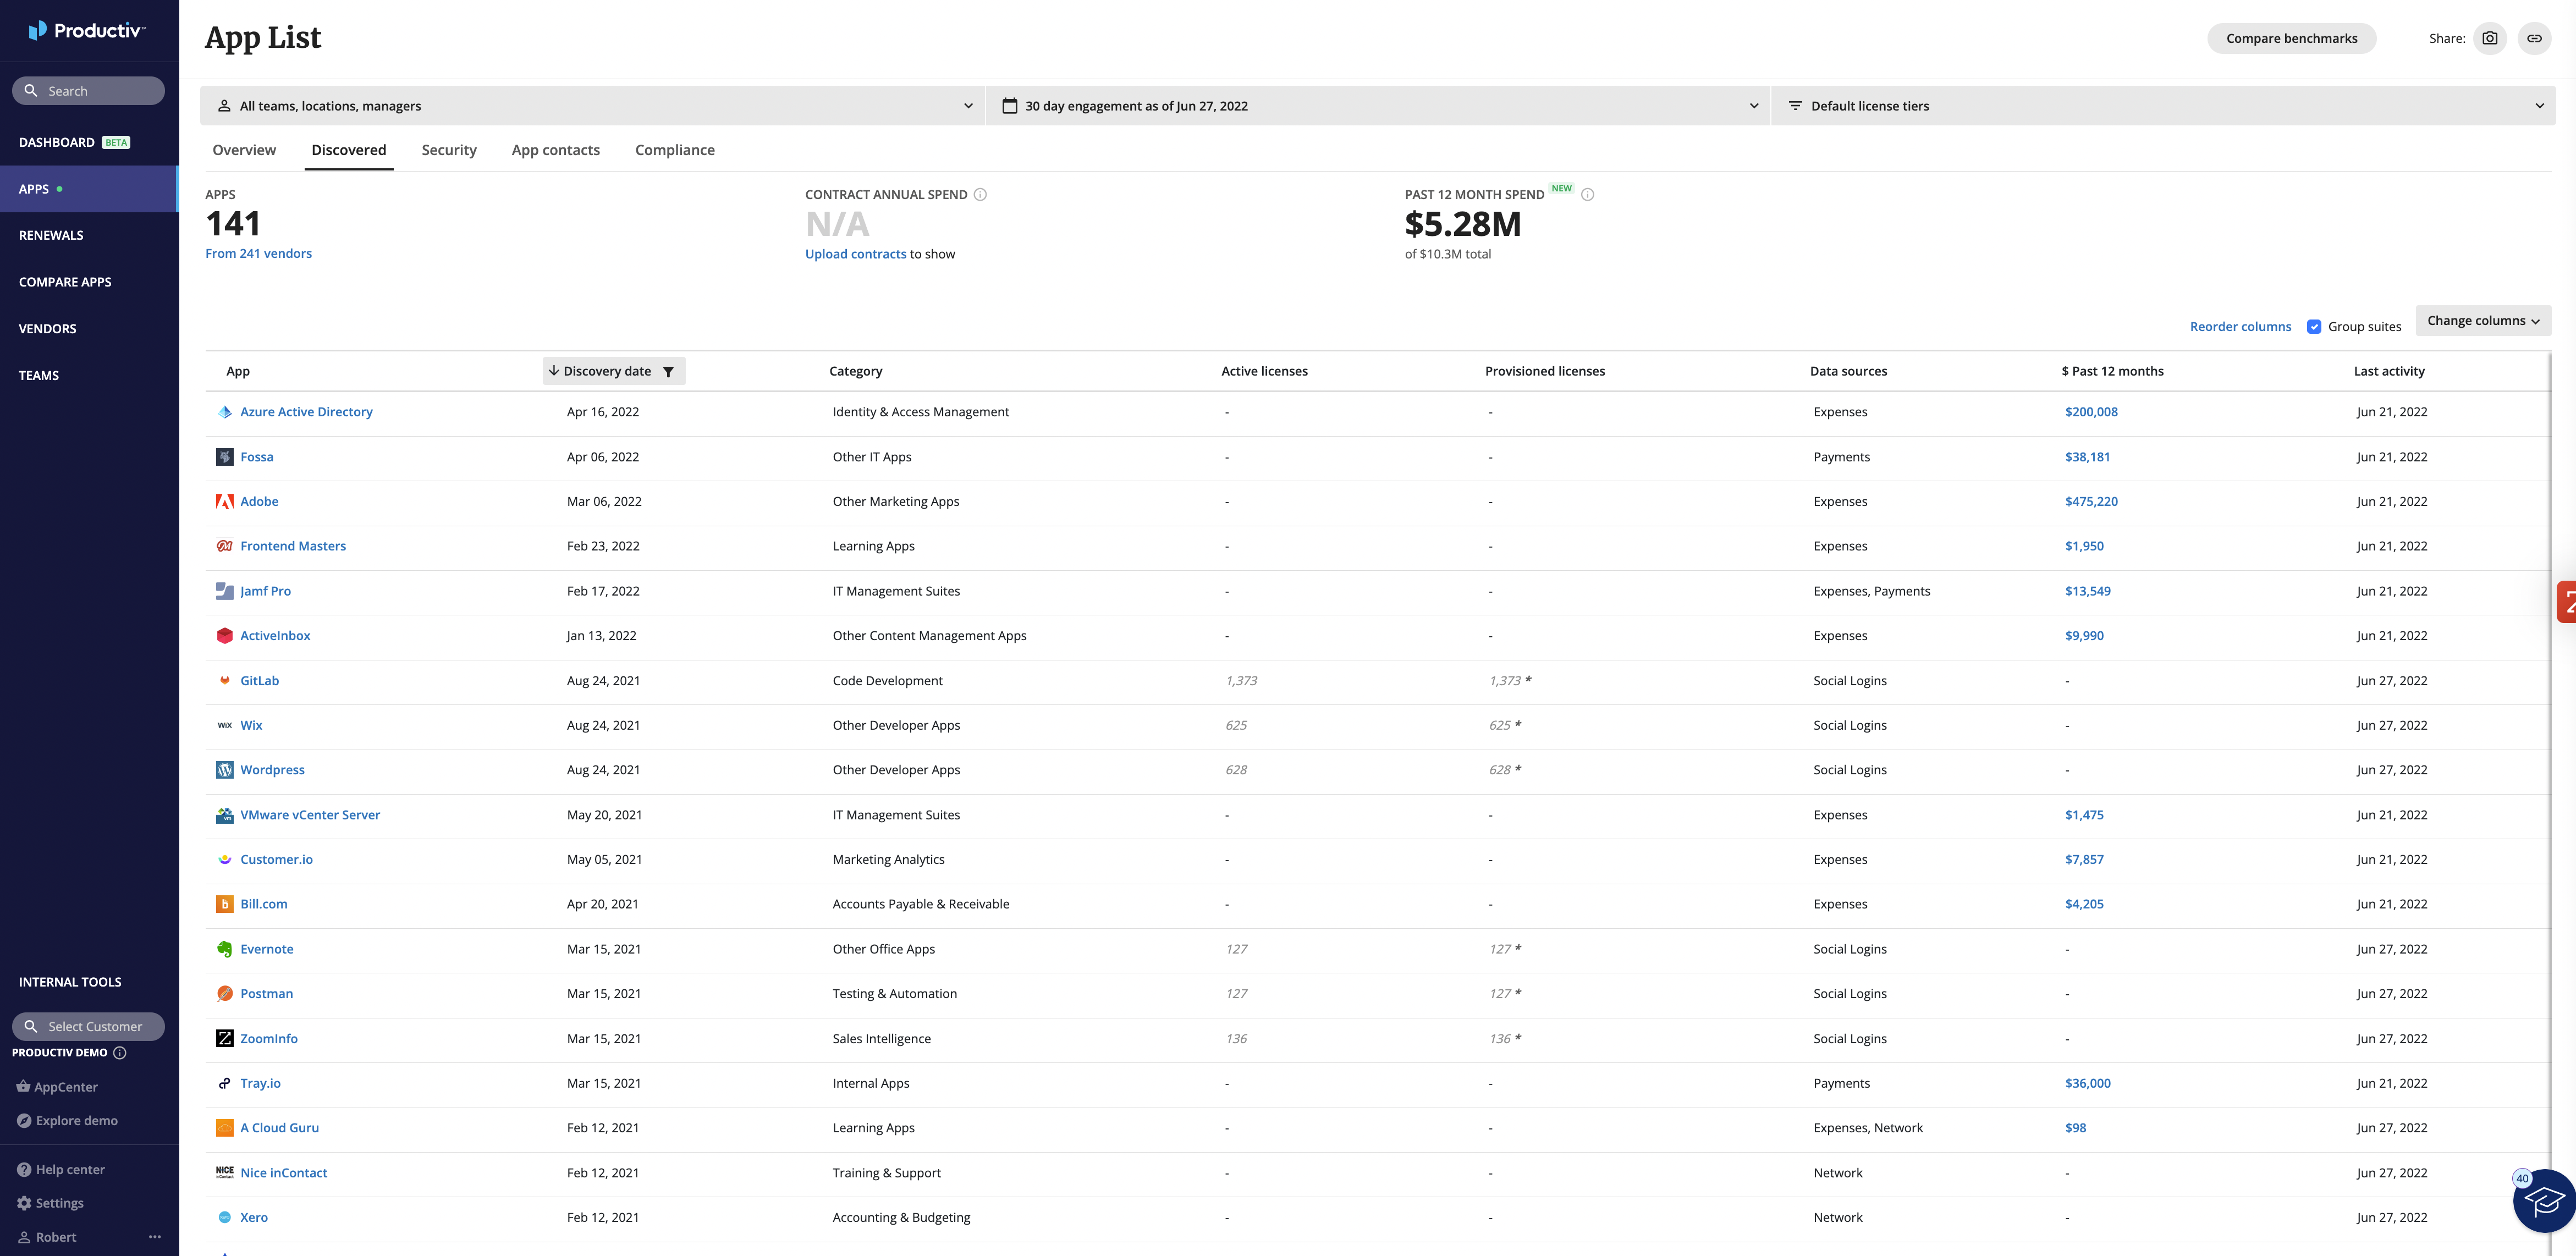The width and height of the screenshot is (2576, 1256).
Task: Click the Compare benchmarks button
Action: [x=2291, y=38]
